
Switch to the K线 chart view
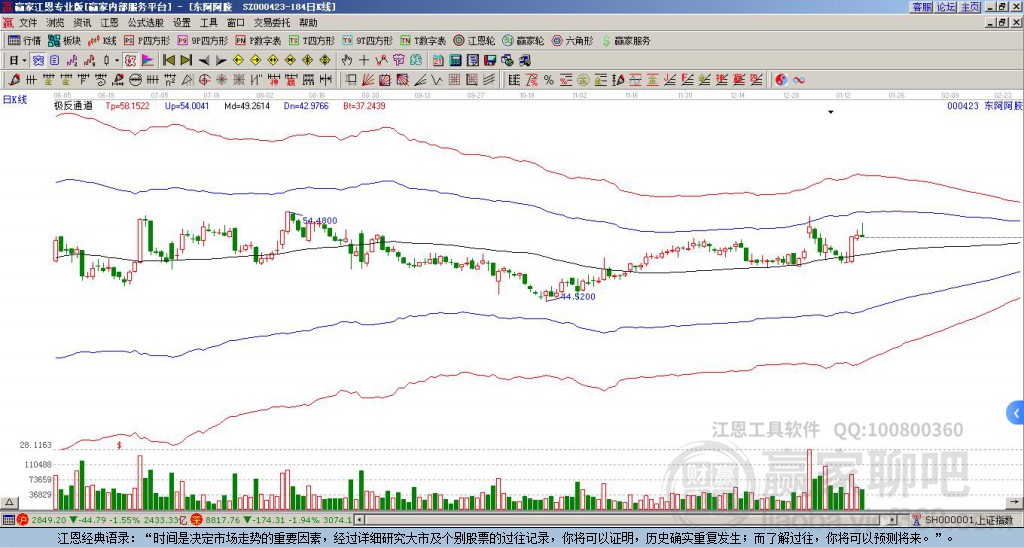(x=102, y=40)
